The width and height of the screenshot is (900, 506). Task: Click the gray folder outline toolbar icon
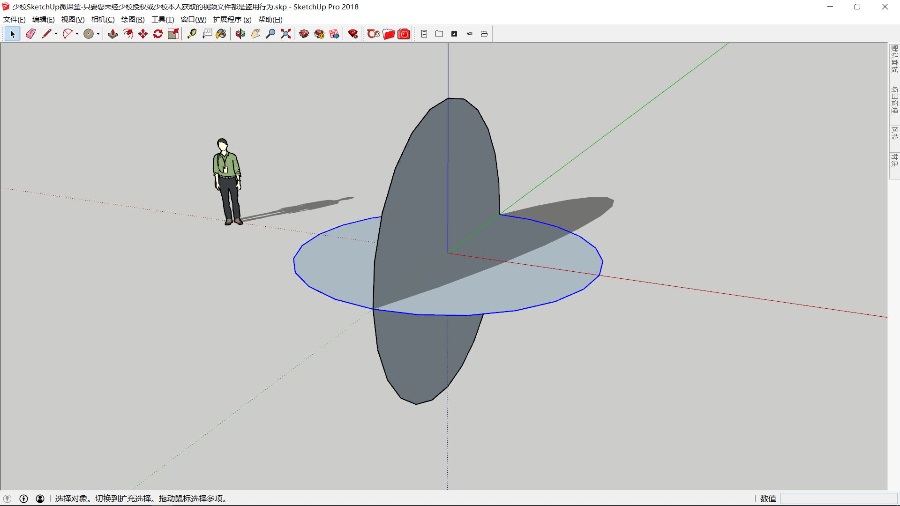439,34
